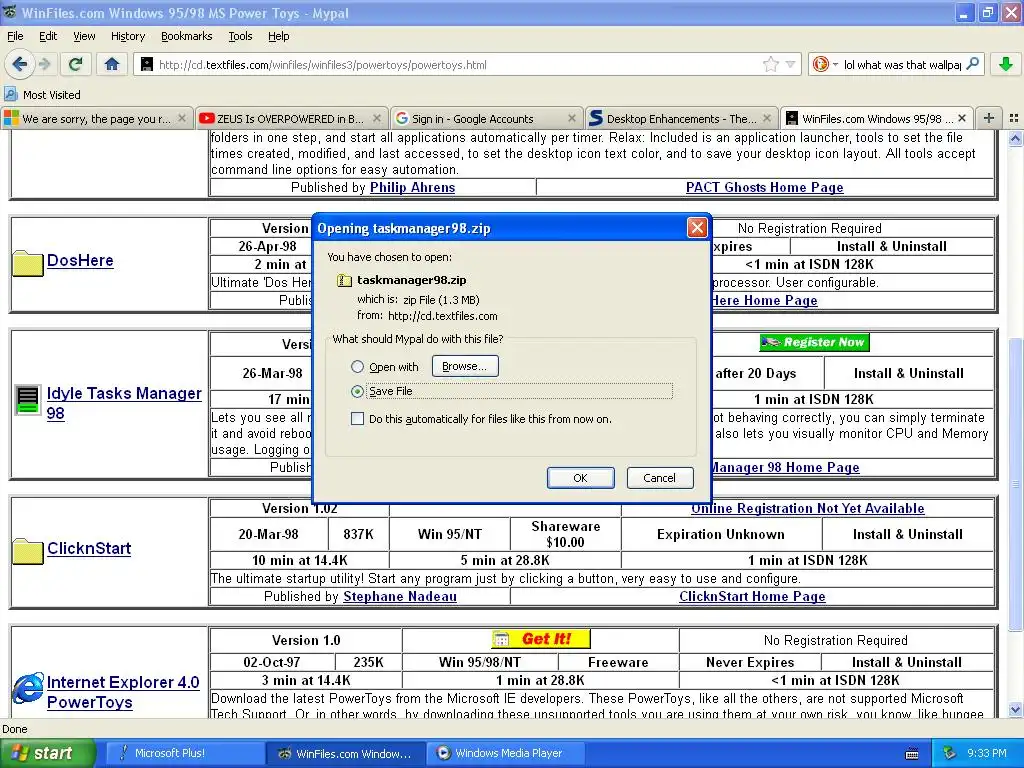This screenshot has height=768, width=1024.
Task: Click the site identity icon in URL bar
Action: coord(147,64)
